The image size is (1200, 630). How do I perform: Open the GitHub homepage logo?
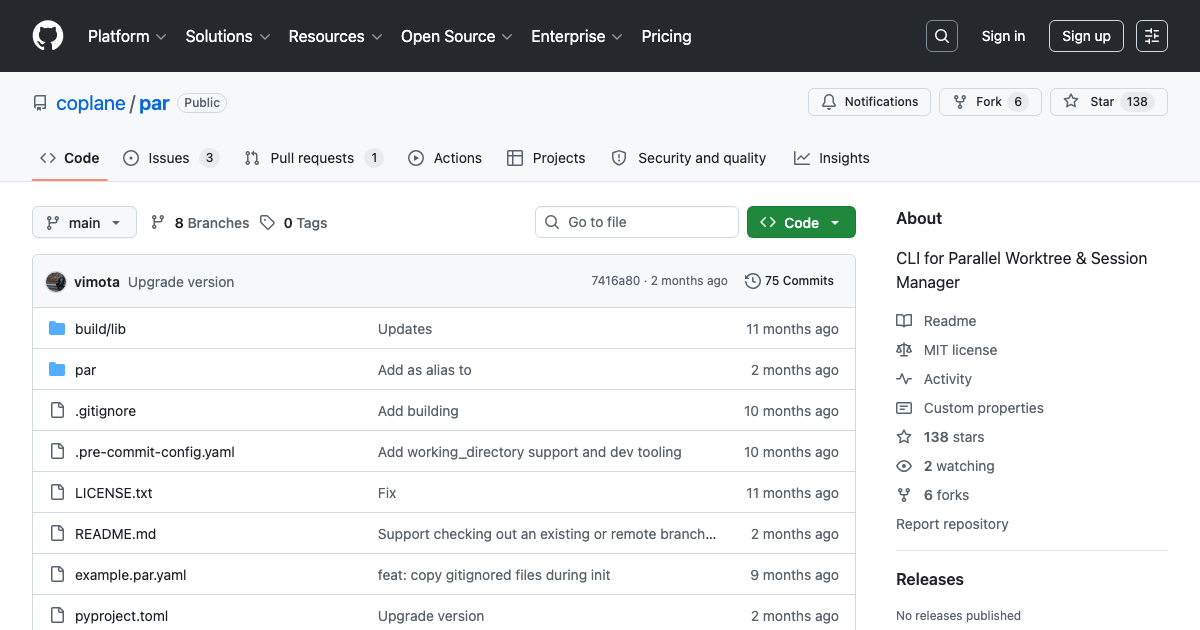(48, 36)
